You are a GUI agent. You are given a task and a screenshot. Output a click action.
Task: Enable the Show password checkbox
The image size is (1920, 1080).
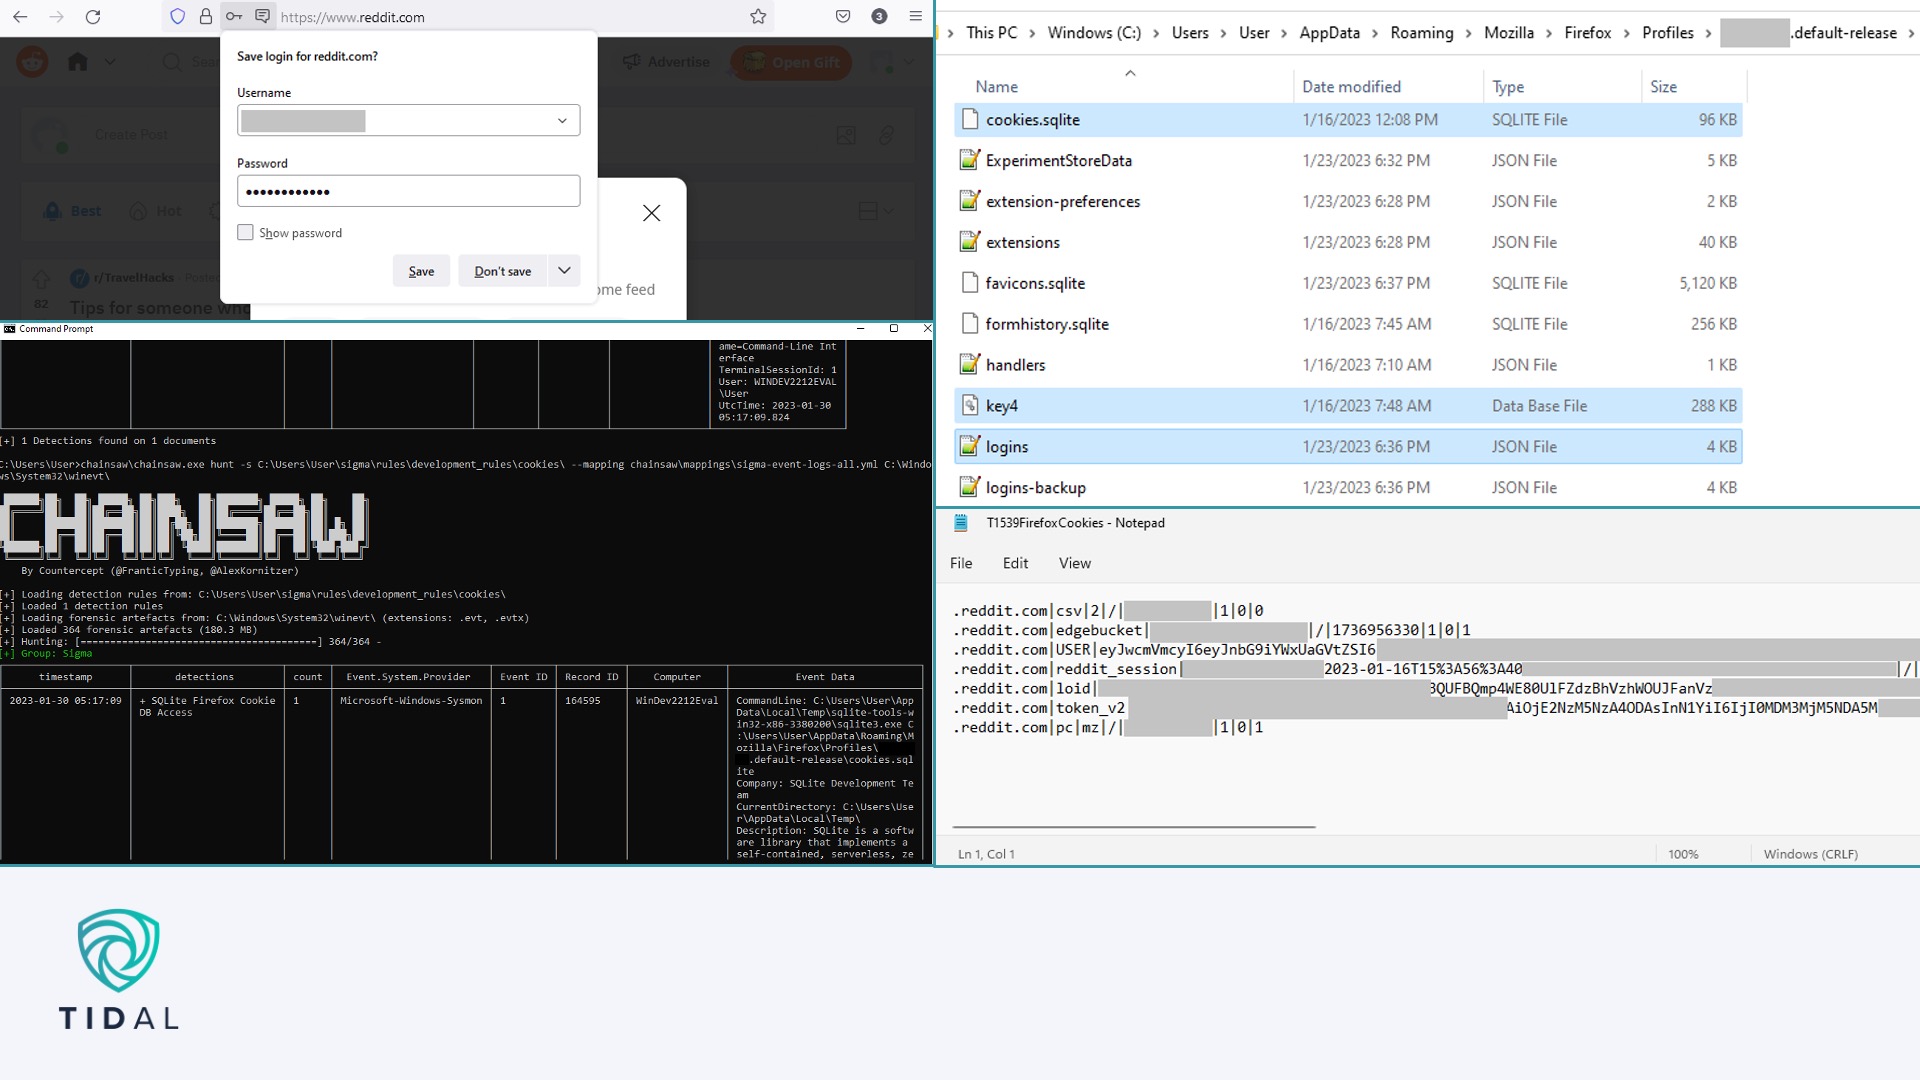click(x=245, y=233)
